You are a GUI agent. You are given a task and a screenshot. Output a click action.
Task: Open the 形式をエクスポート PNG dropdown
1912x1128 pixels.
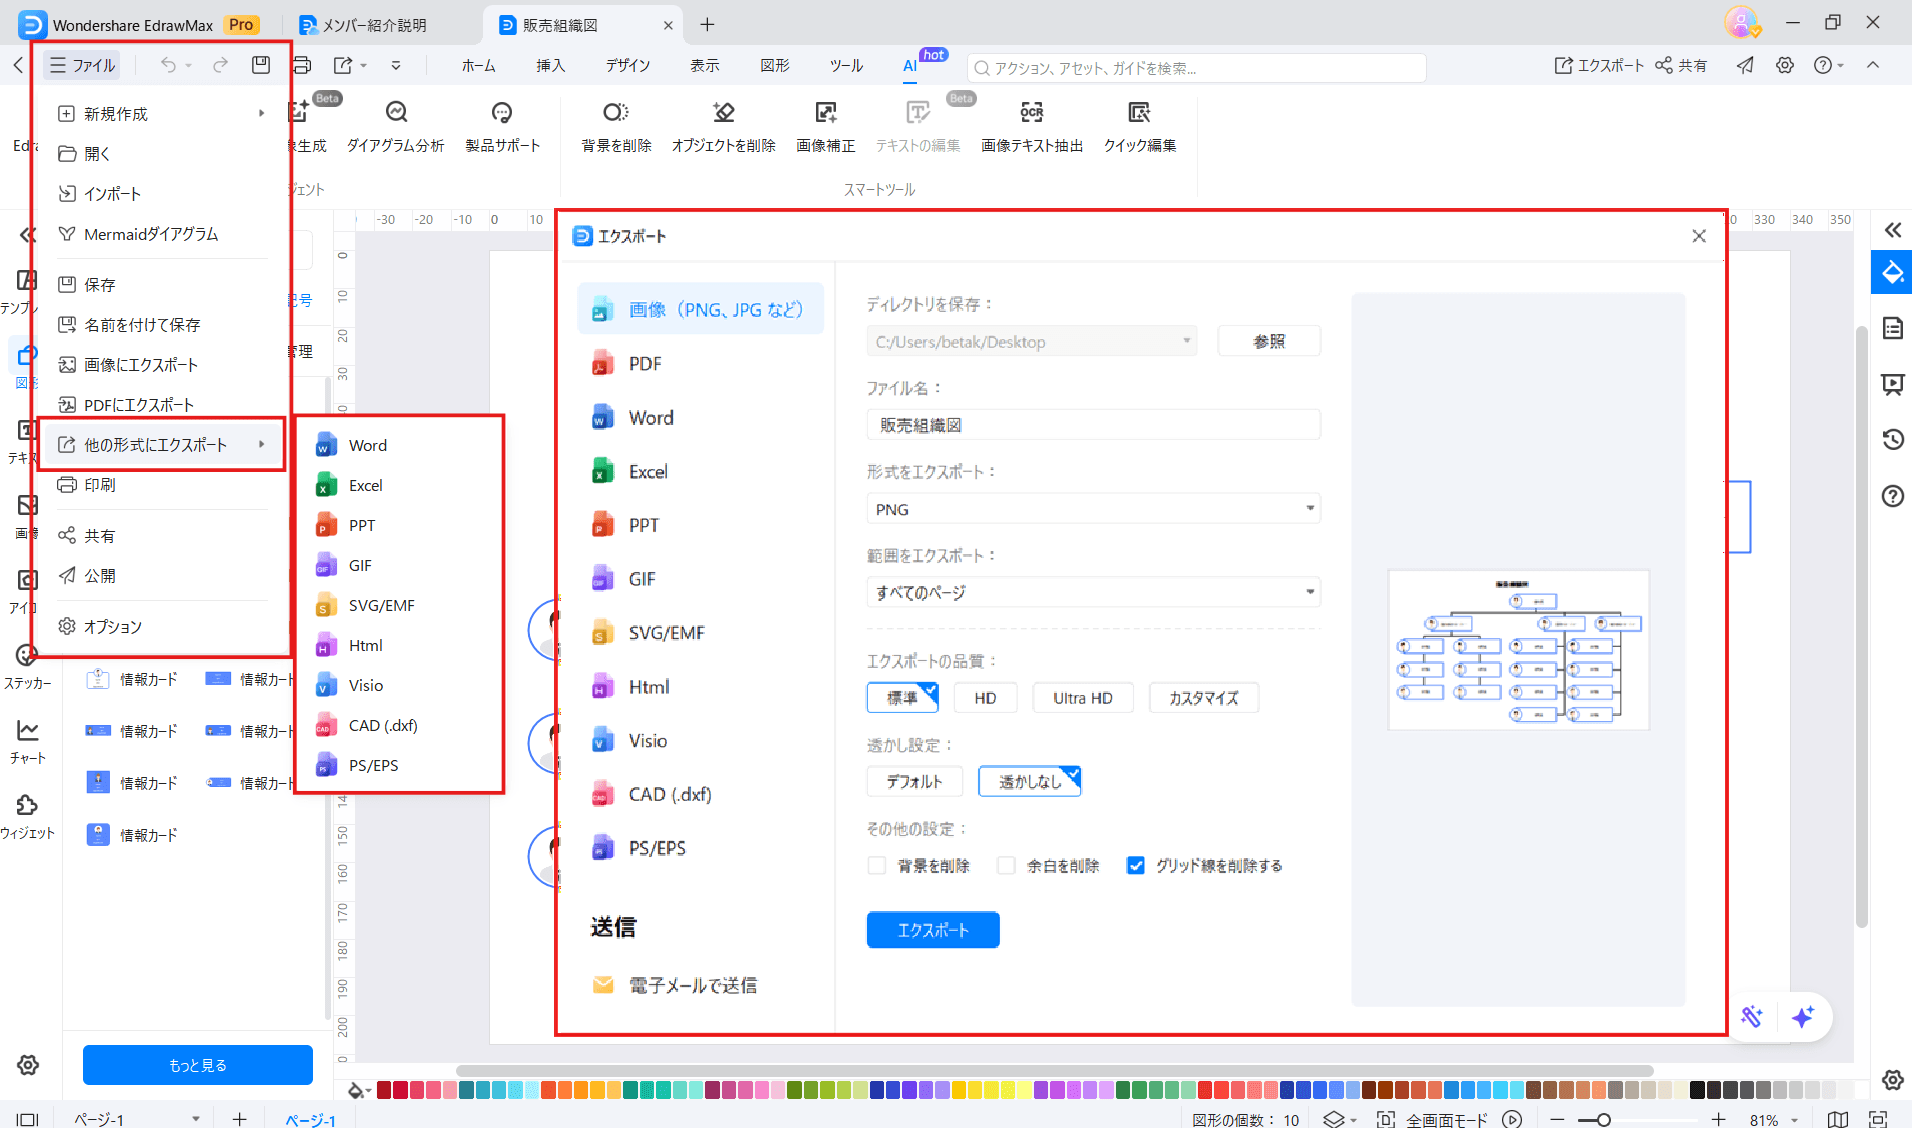(x=1093, y=508)
